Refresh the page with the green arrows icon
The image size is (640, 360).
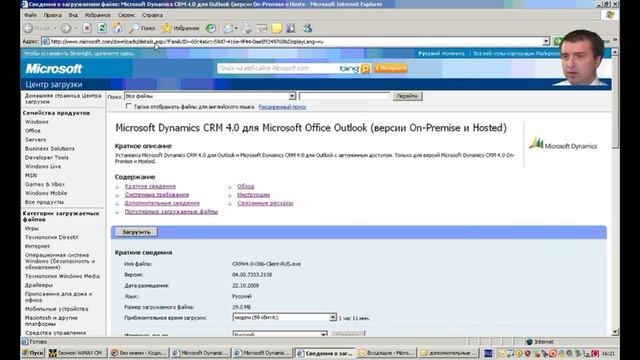pyautogui.click(x=102, y=28)
